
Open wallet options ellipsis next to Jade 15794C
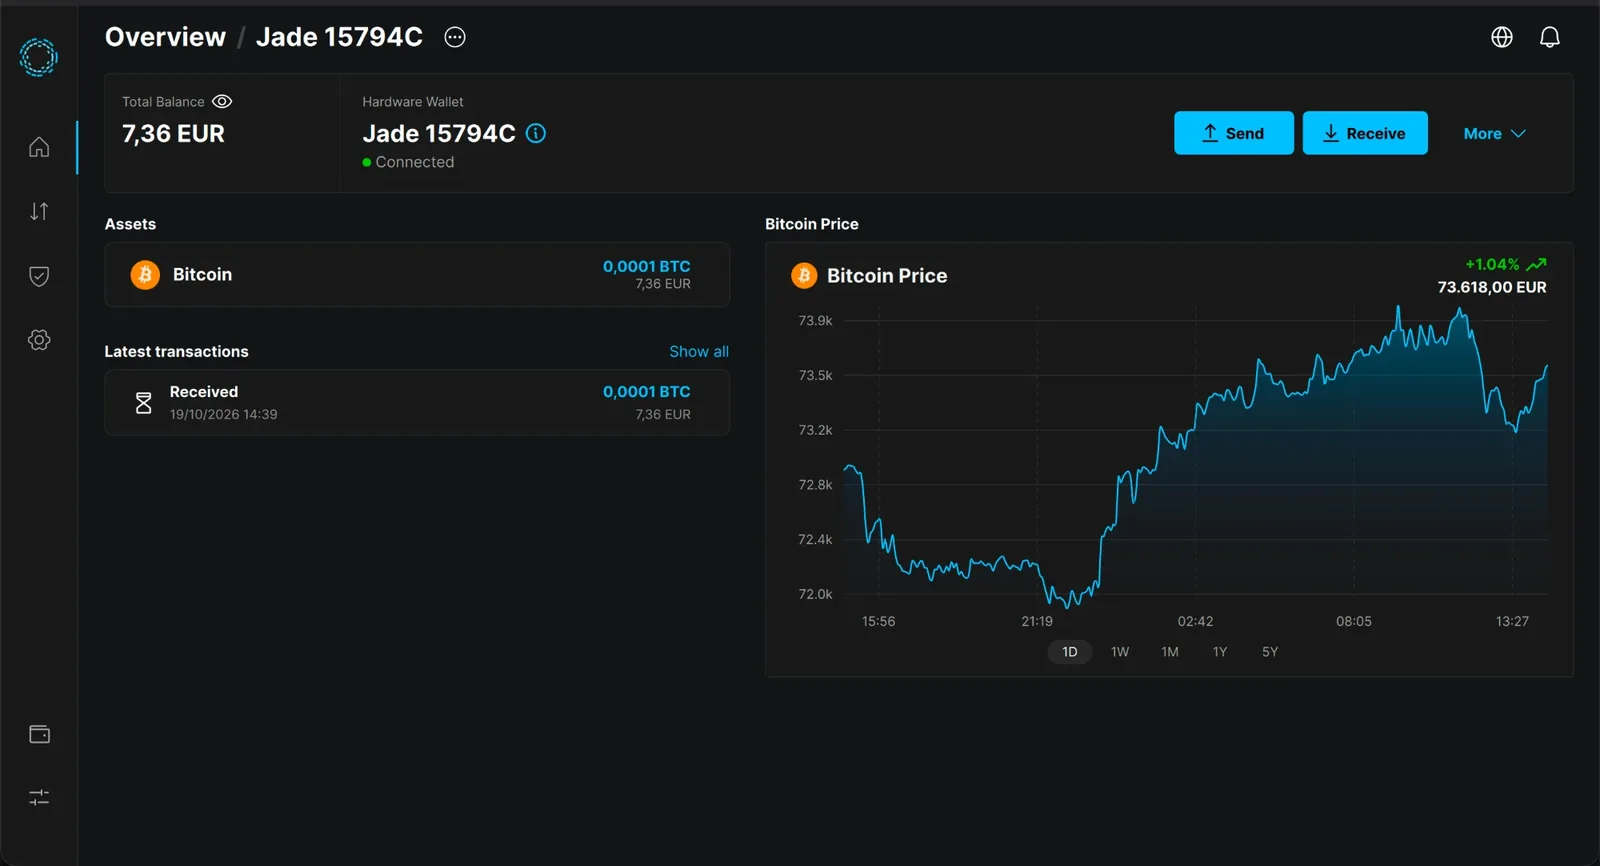tap(455, 37)
